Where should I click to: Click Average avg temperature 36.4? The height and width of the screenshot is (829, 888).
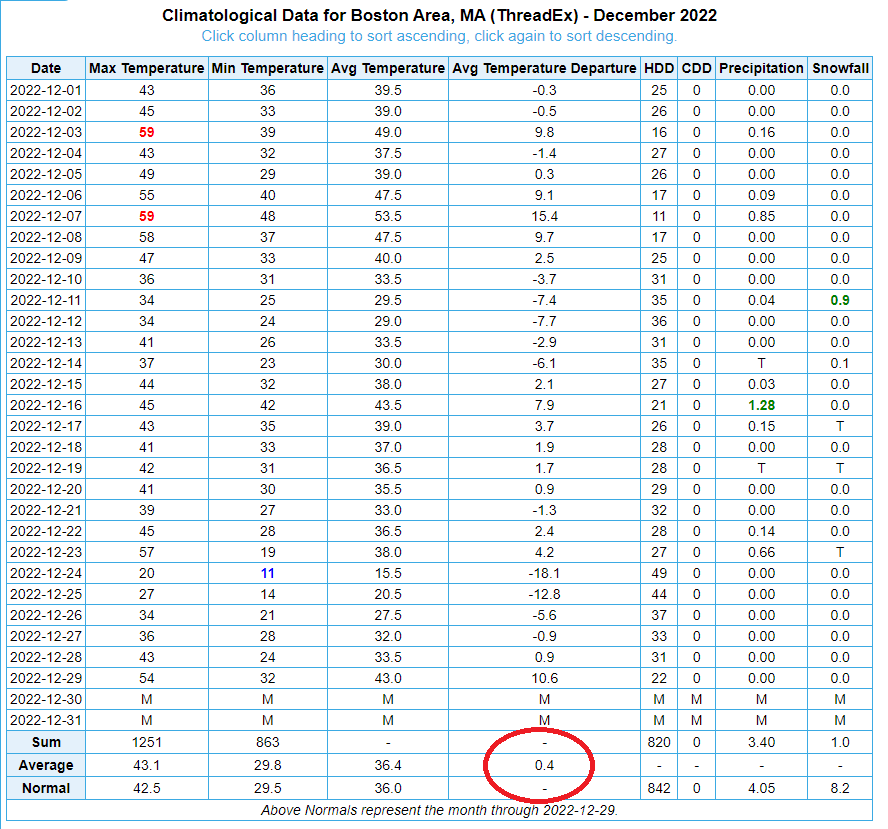click(388, 766)
